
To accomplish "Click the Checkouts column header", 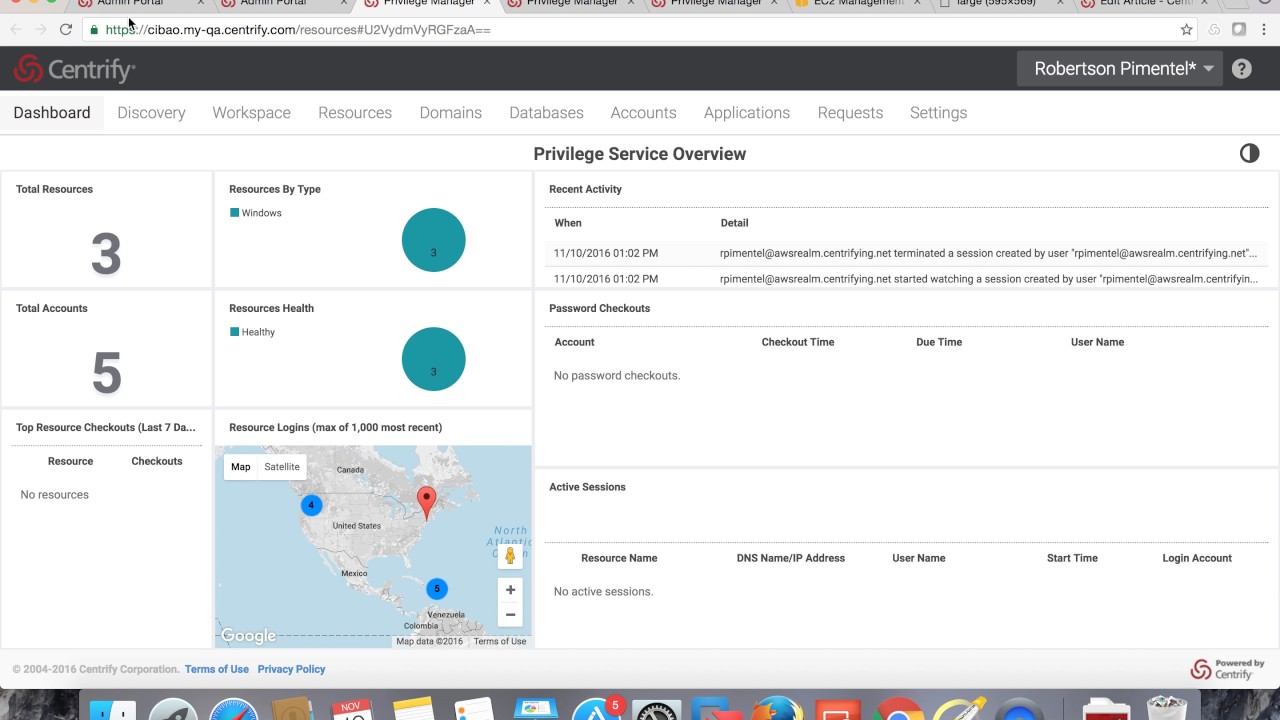I will click(157, 461).
